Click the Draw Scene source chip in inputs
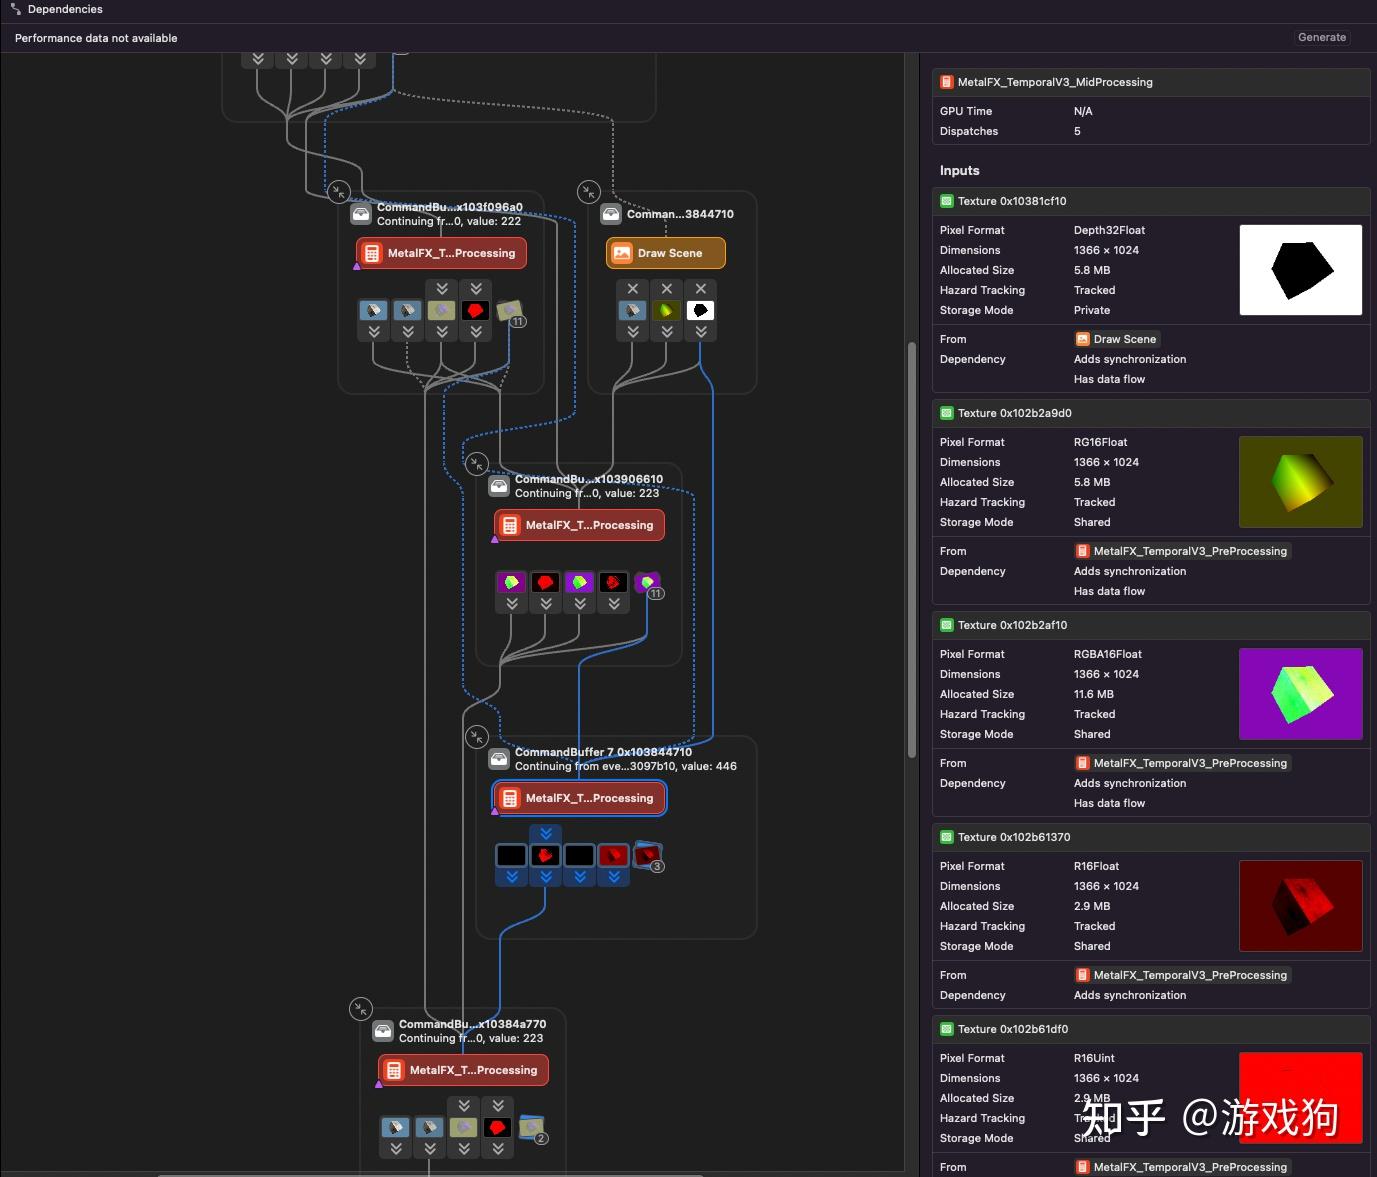 pos(1116,339)
